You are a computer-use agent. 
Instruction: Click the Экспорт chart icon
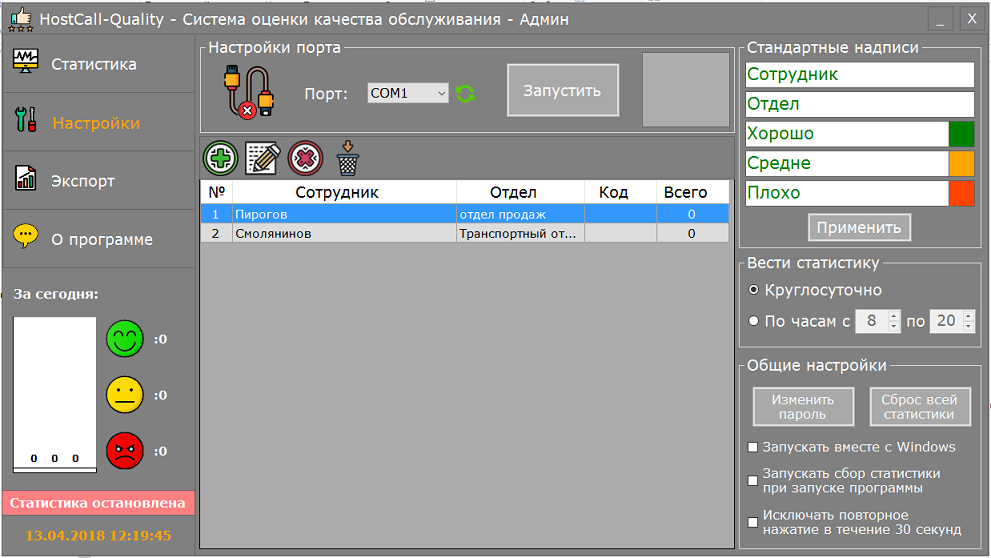point(25,178)
